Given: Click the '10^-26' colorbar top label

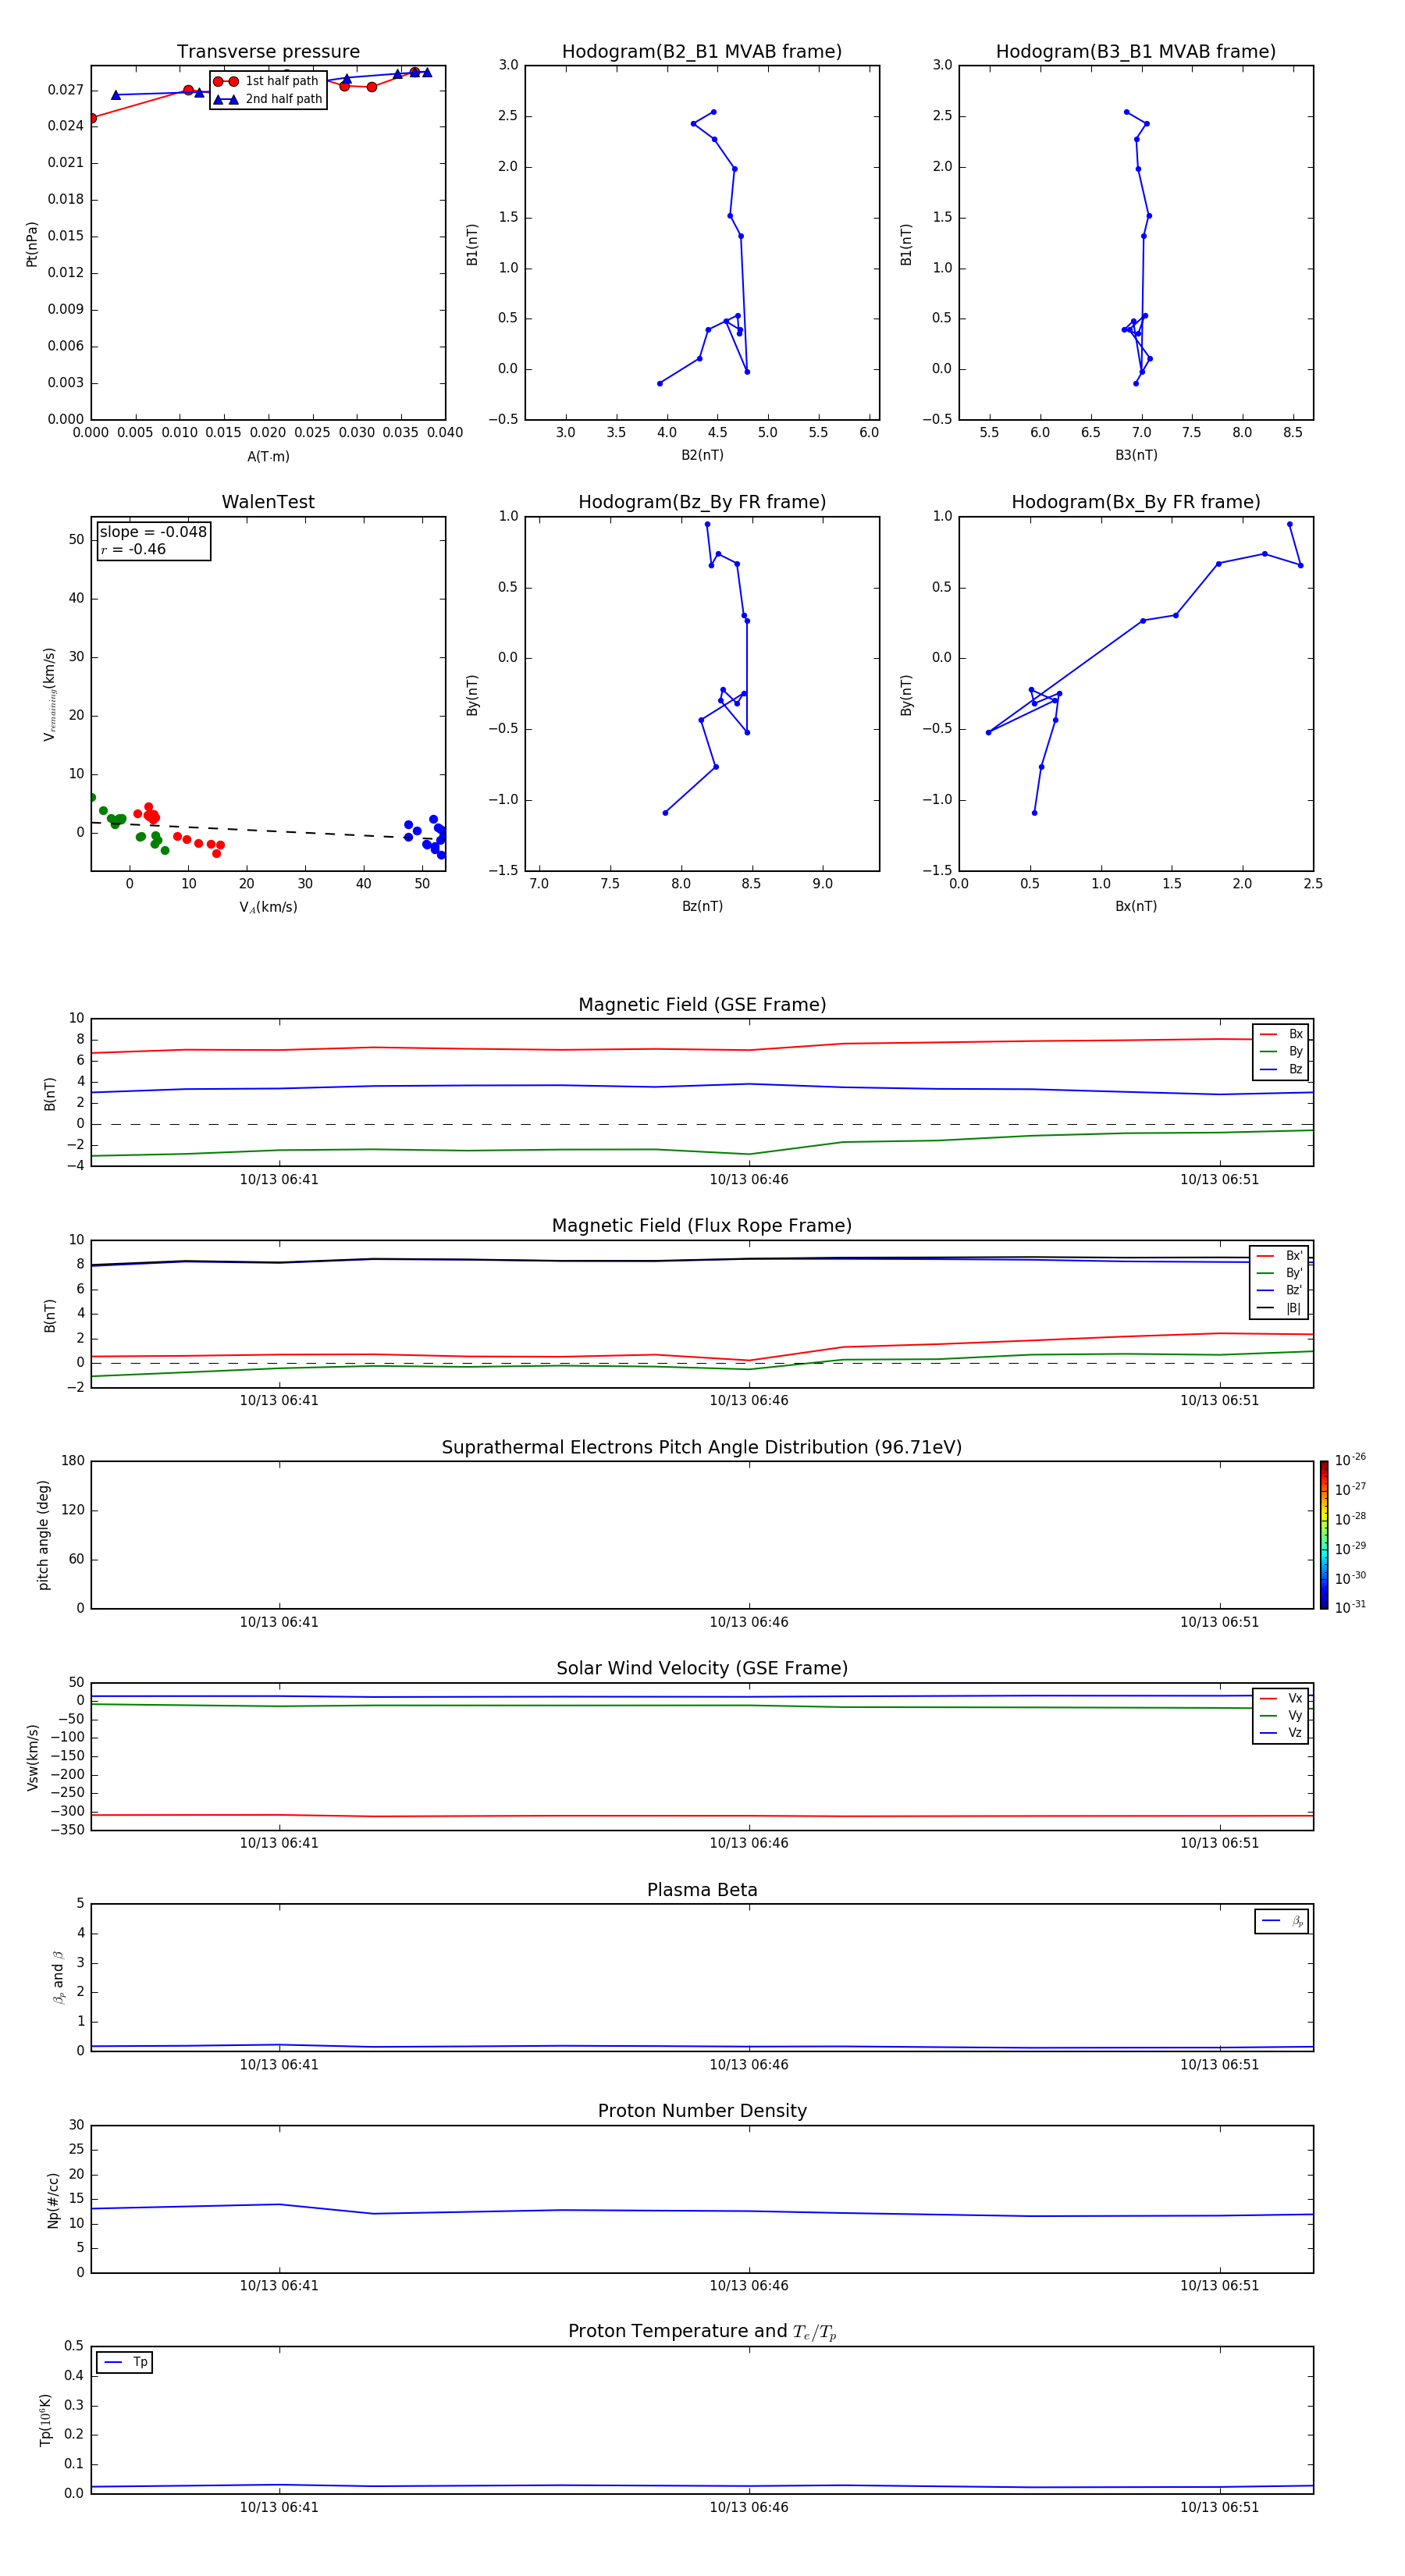Looking at the screenshot, I should 1350,1460.
